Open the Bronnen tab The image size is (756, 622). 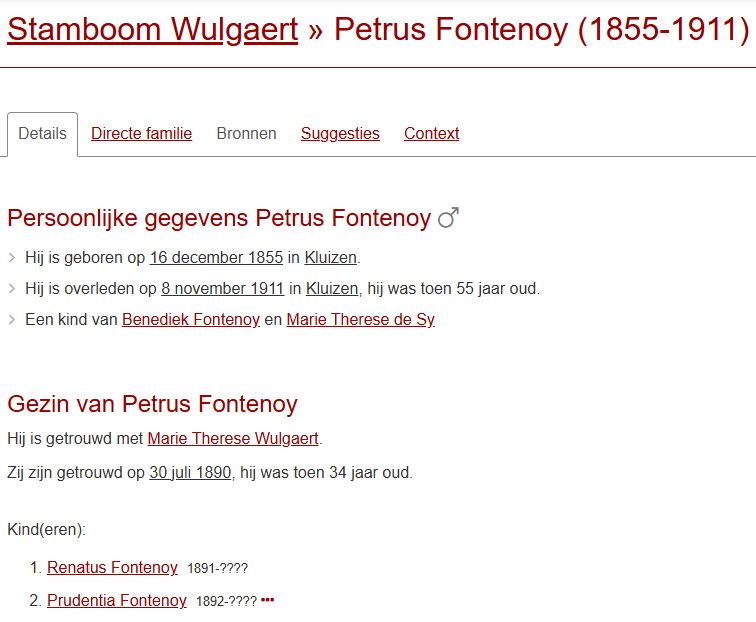tap(246, 134)
